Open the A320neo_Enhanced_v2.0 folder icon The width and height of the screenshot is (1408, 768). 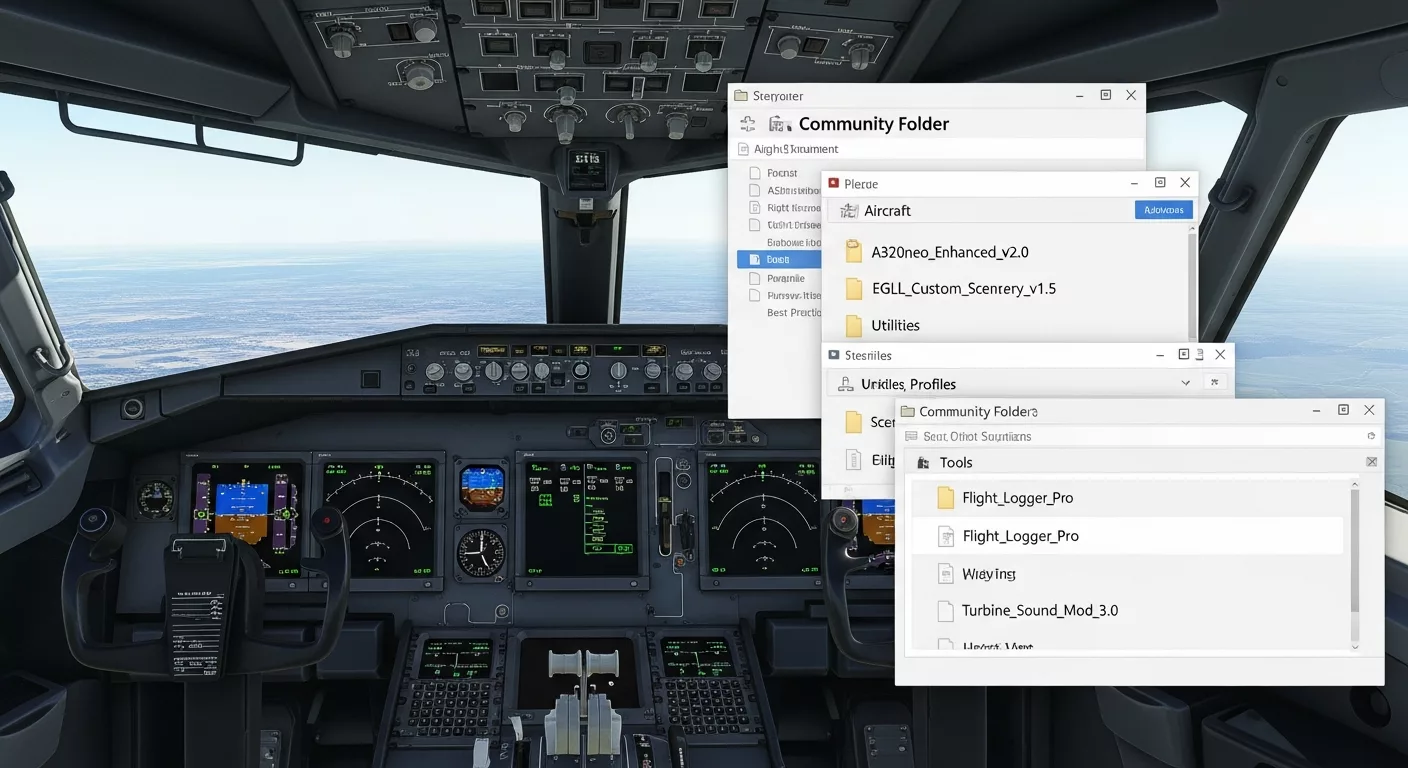[x=853, y=252]
